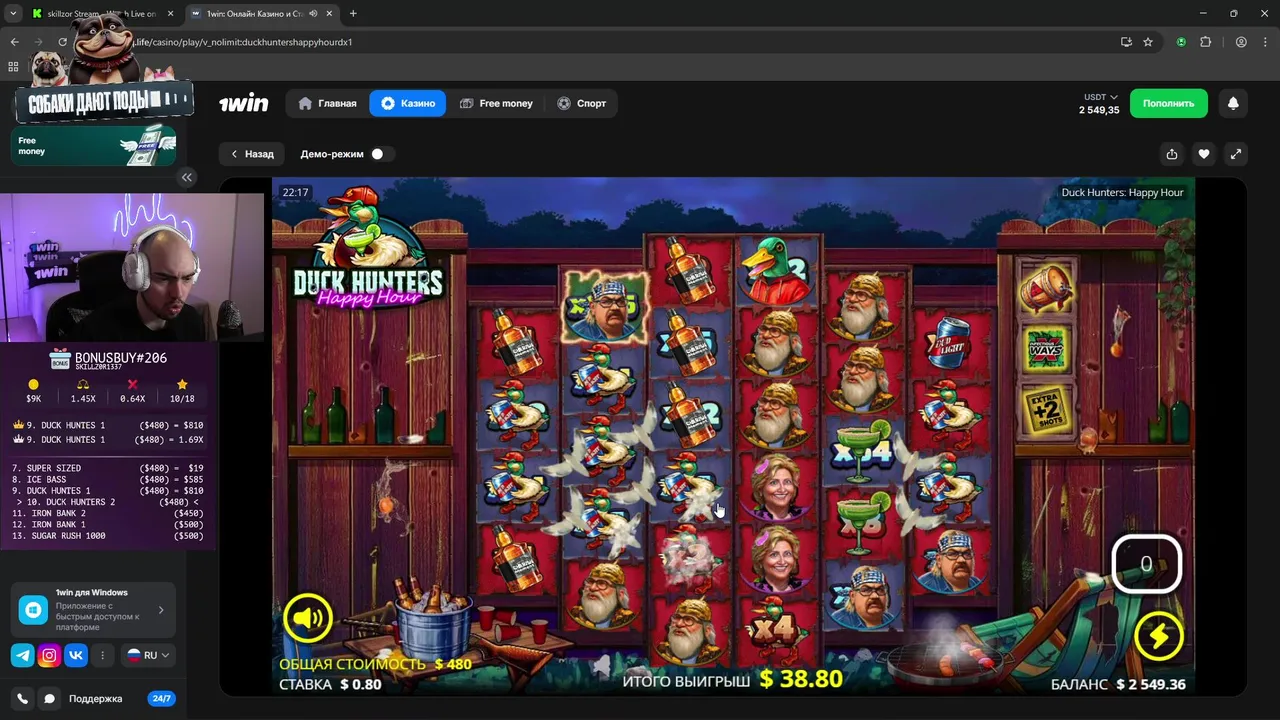Viewport: 1280px width, 720px height.
Task: Reload the page
Action: pyautogui.click(x=62, y=42)
